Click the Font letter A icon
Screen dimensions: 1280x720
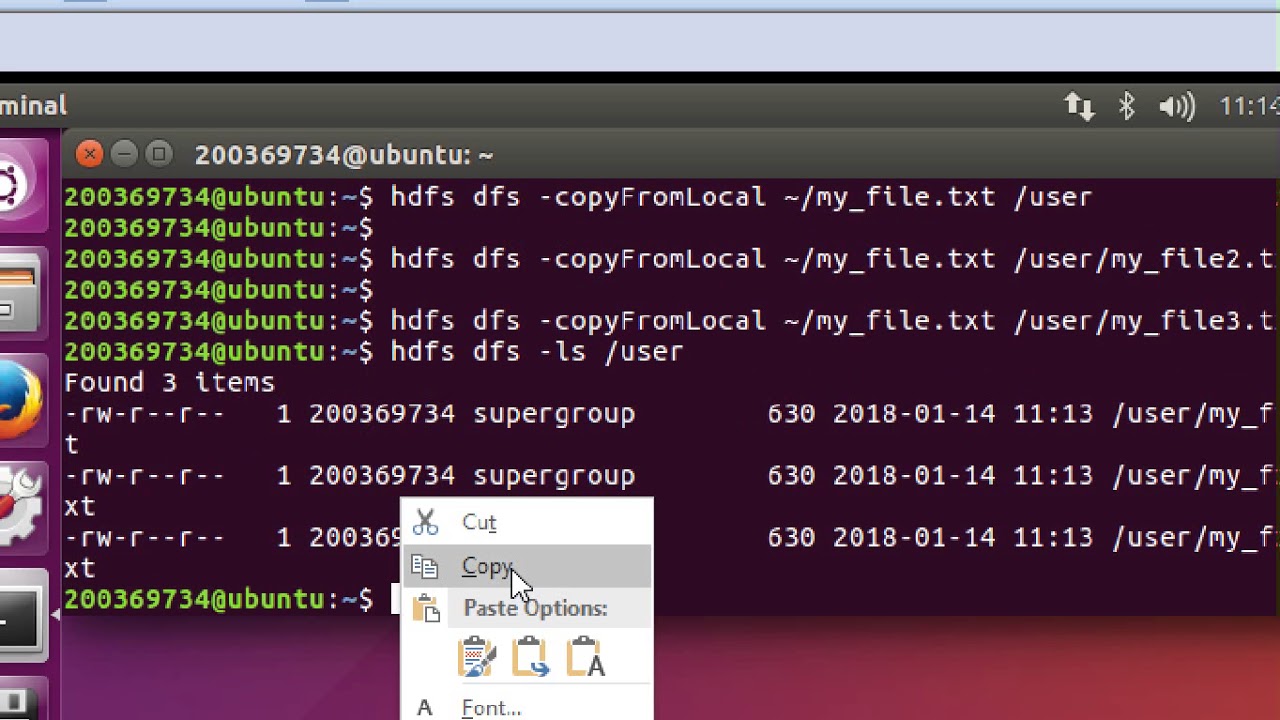pos(425,707)
